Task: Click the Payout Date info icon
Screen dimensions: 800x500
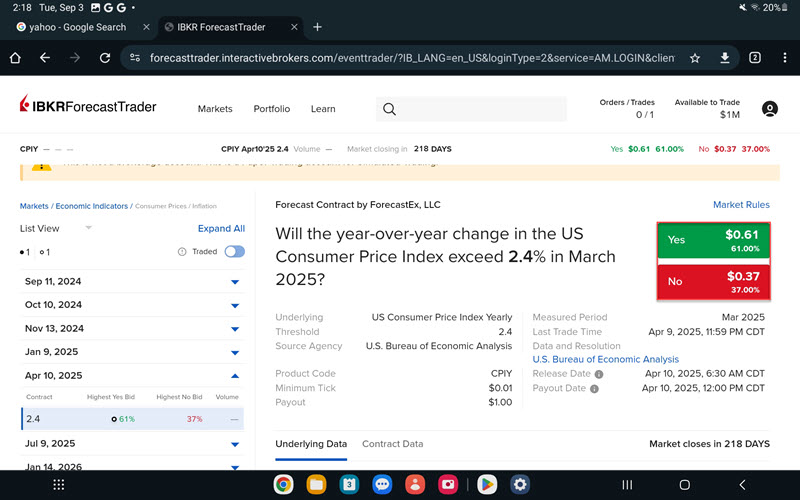Action: point(594,388)
